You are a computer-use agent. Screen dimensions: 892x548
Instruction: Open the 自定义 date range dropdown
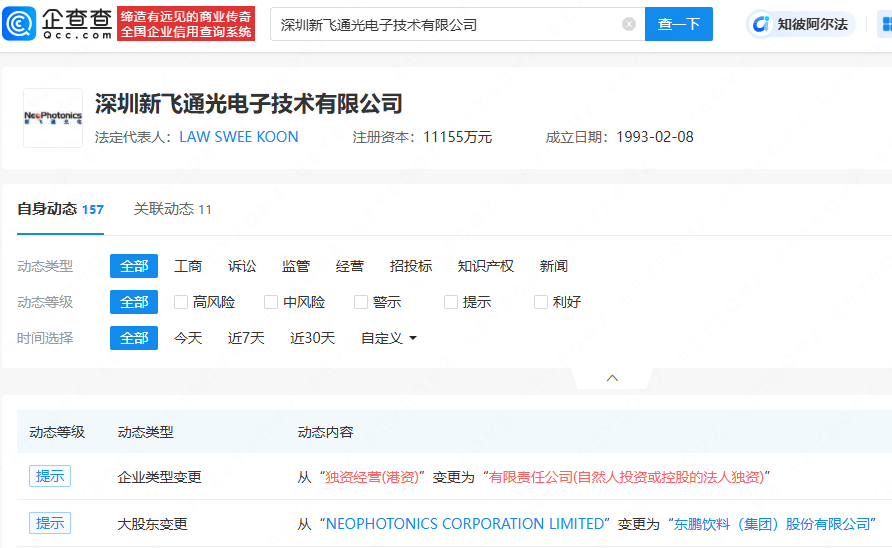pyautogui.click(x=389, y=338)
